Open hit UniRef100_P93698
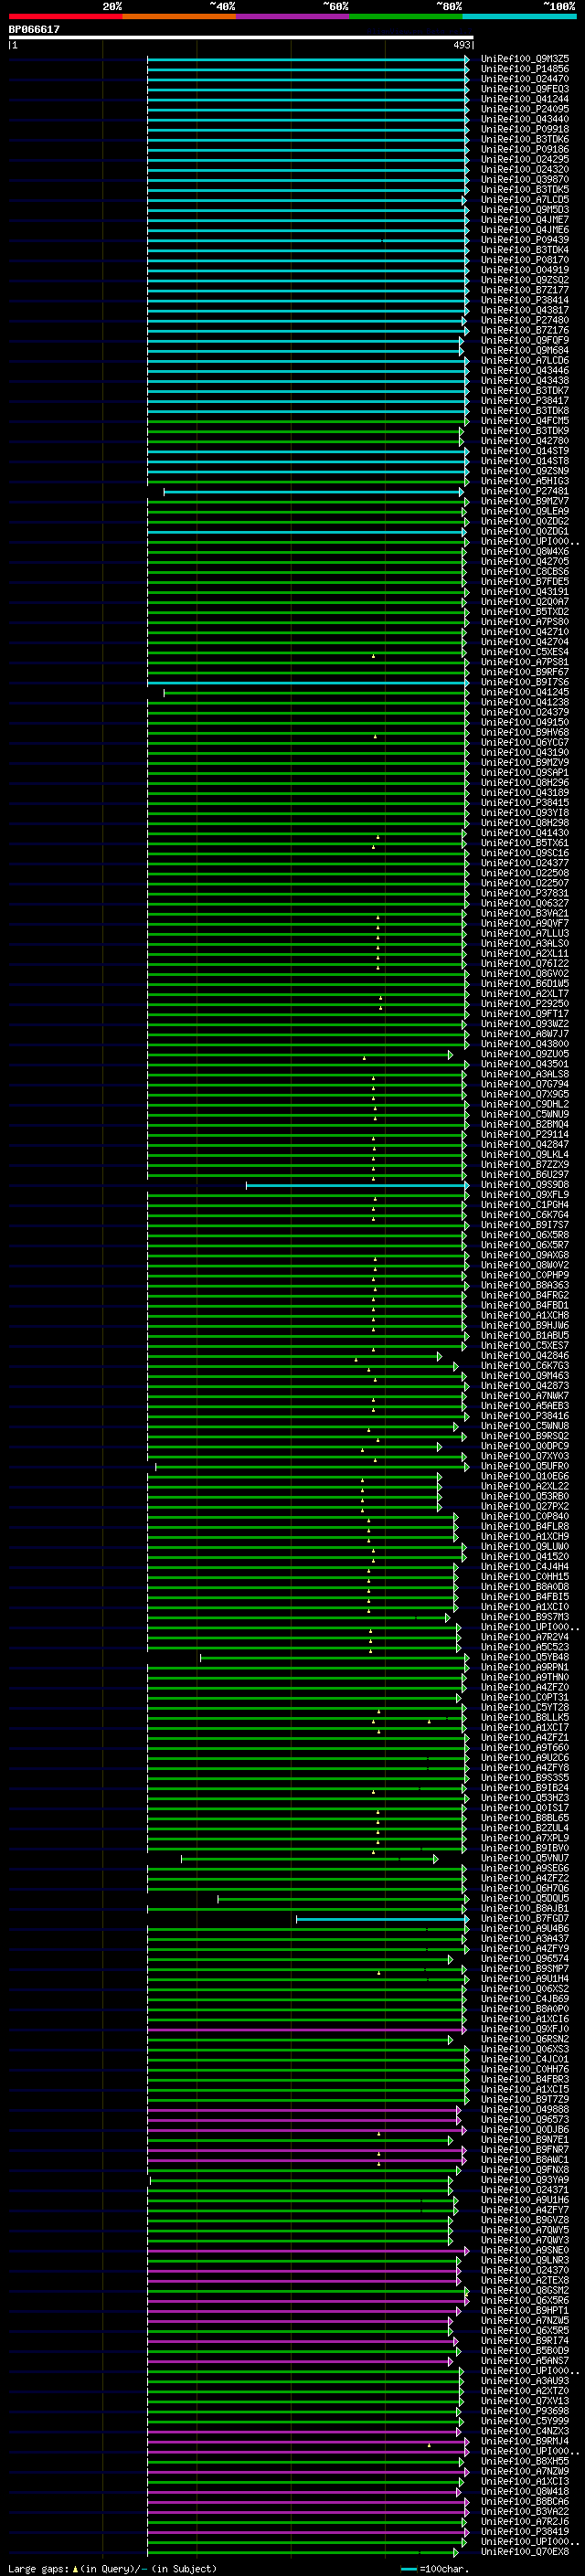 525,2411
